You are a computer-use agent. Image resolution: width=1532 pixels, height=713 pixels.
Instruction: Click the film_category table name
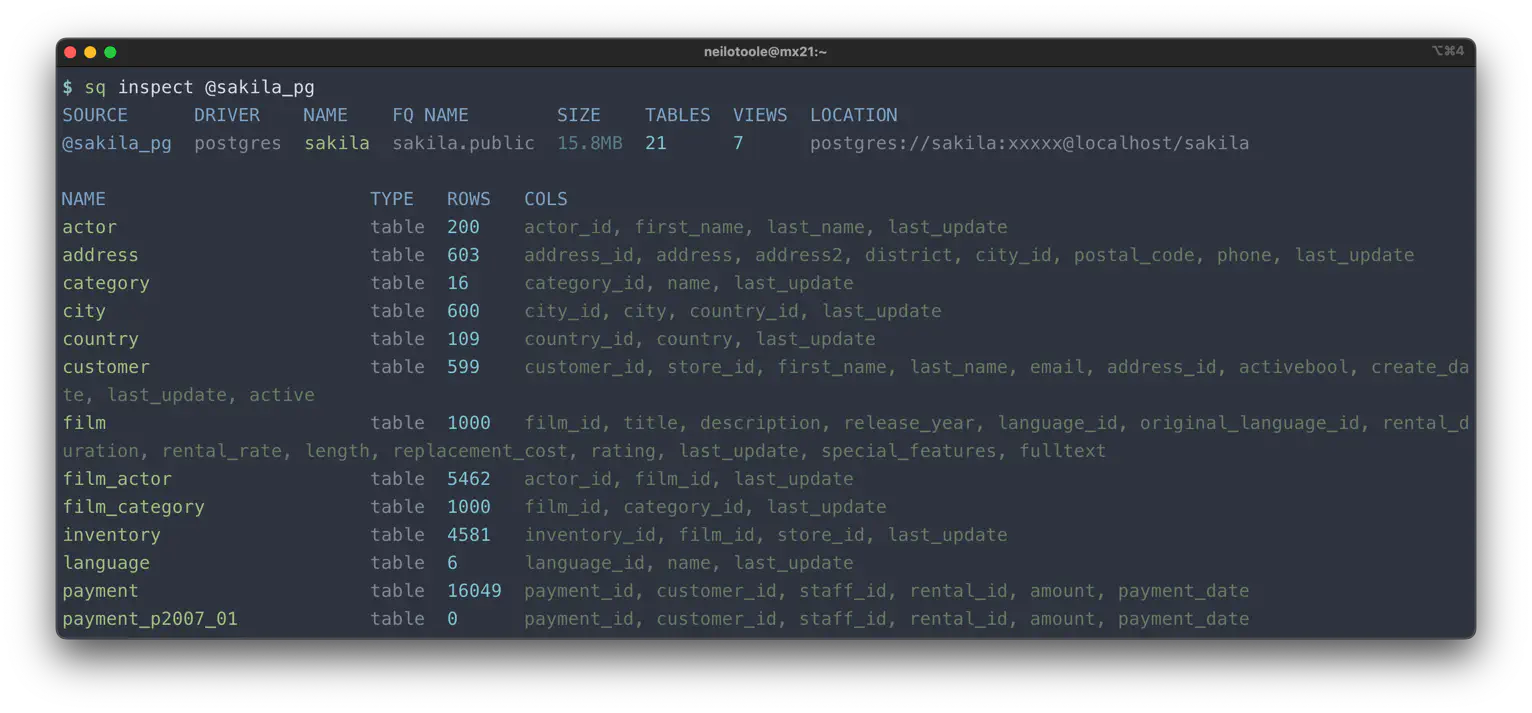coord(134,507)
